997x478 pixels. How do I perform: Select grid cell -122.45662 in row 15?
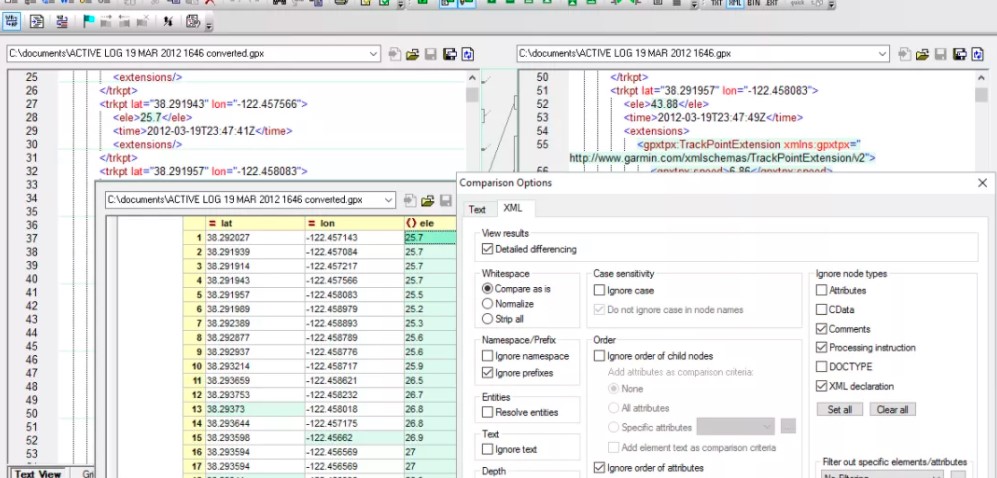354,438
